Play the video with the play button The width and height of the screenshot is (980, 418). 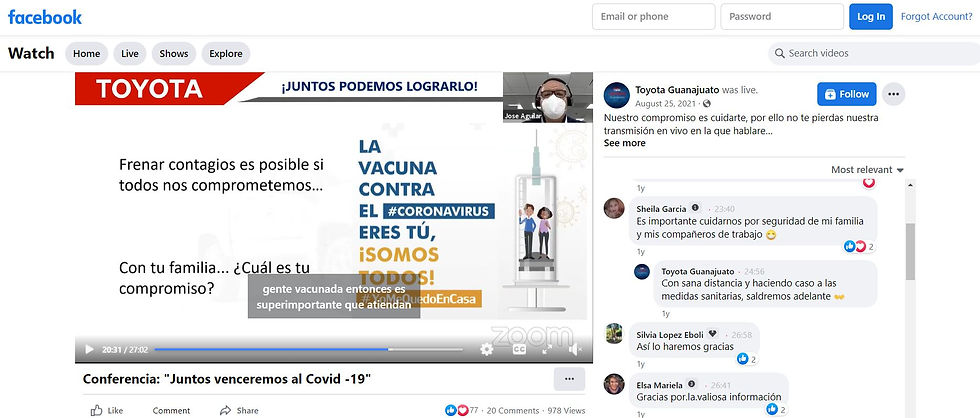(x=89, y=349)
